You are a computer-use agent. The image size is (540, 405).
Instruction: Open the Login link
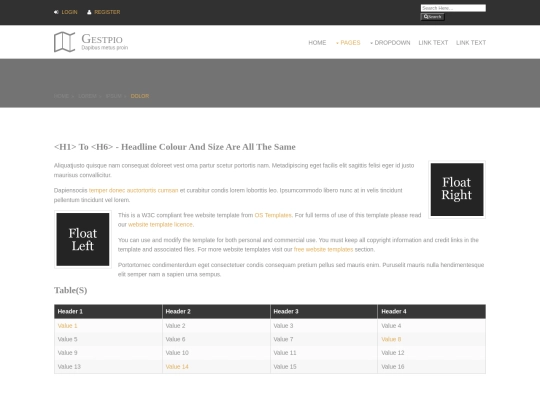pyautogui.click(x=69, y=12)
